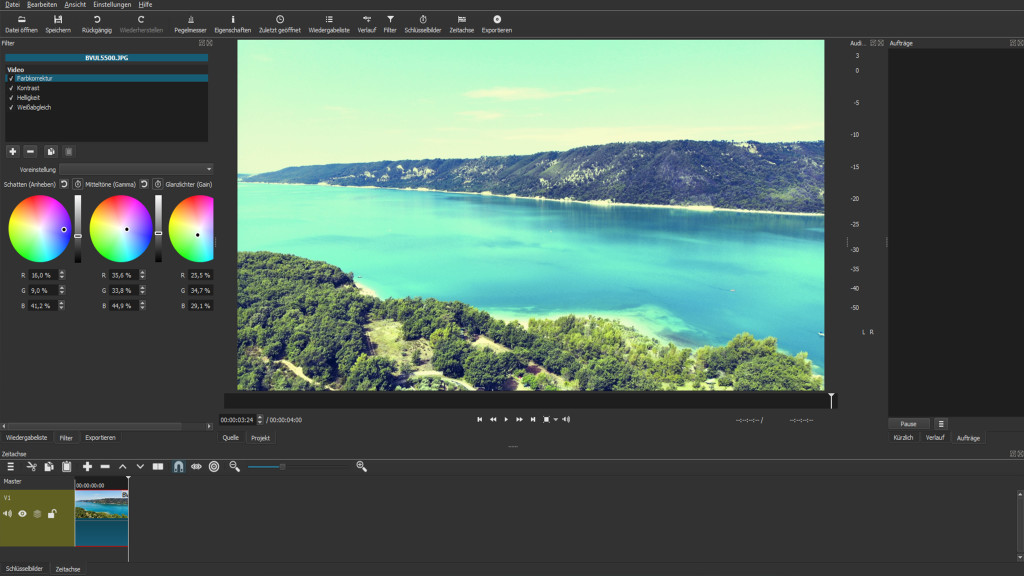Hide track V1 with the eye icon

22,514
